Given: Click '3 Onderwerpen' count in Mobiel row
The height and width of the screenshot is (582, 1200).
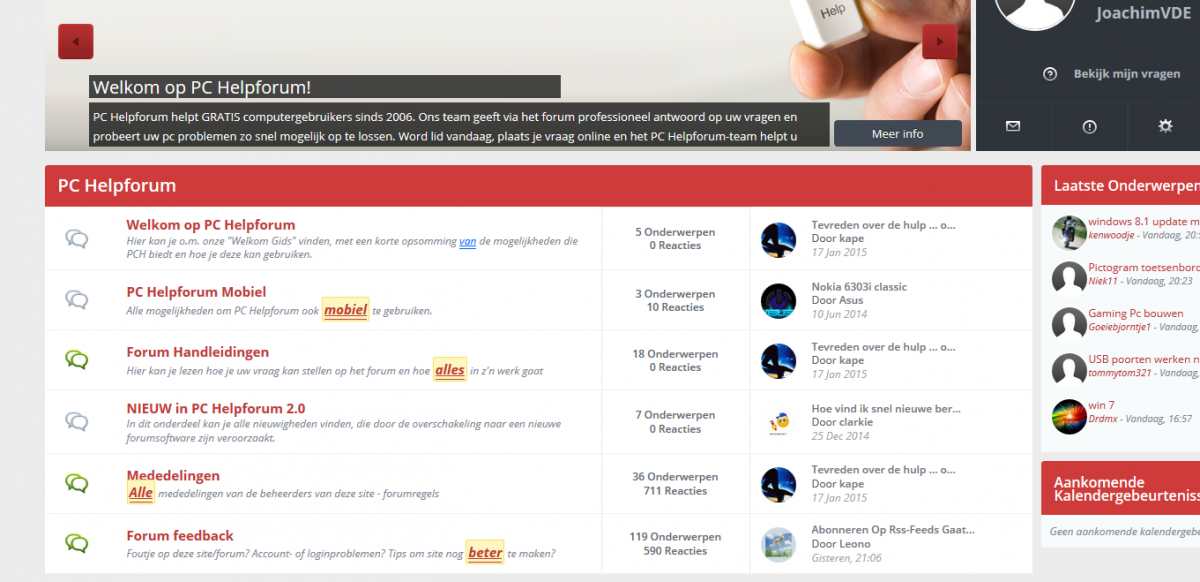Looking at the screenshot, I should tap(675, 294).
